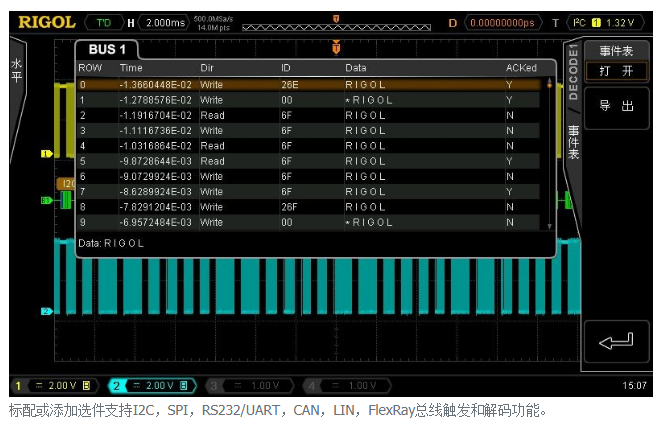
Task: Select the 2.000ms horizontal timebase readout
Action: 165,22
